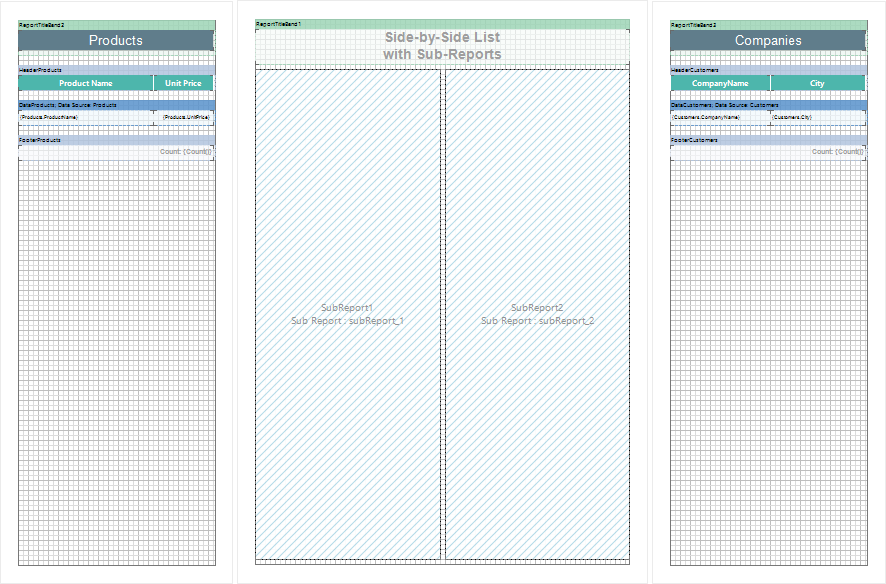
Task: Select the Companies title text box
Action: 768,40
